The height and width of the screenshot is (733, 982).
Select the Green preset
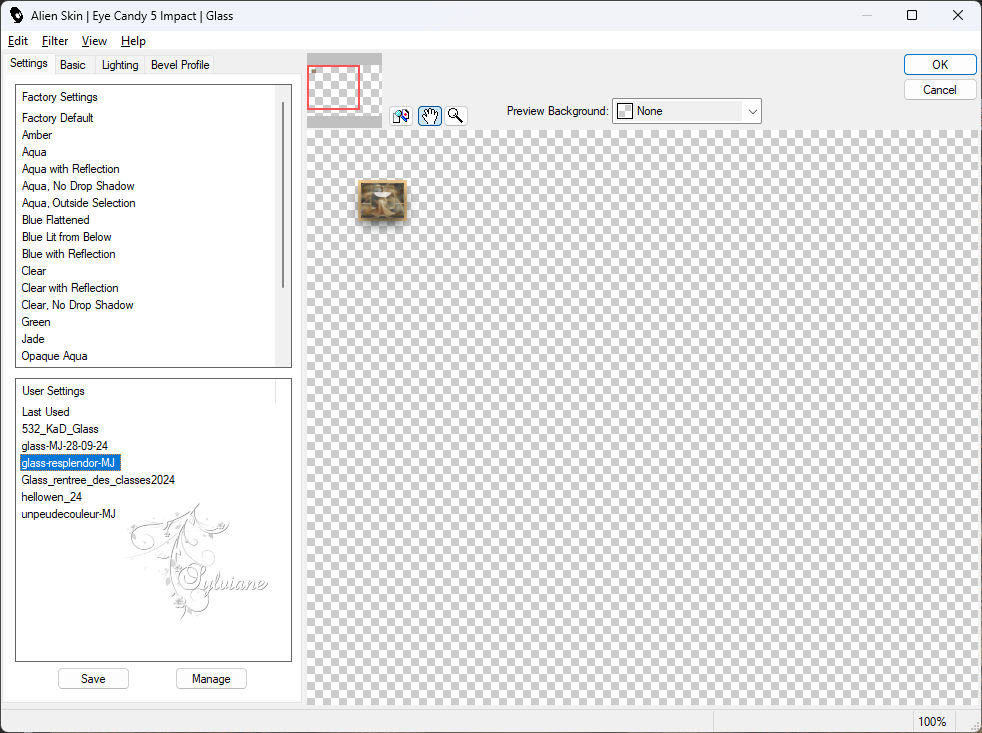36,321
